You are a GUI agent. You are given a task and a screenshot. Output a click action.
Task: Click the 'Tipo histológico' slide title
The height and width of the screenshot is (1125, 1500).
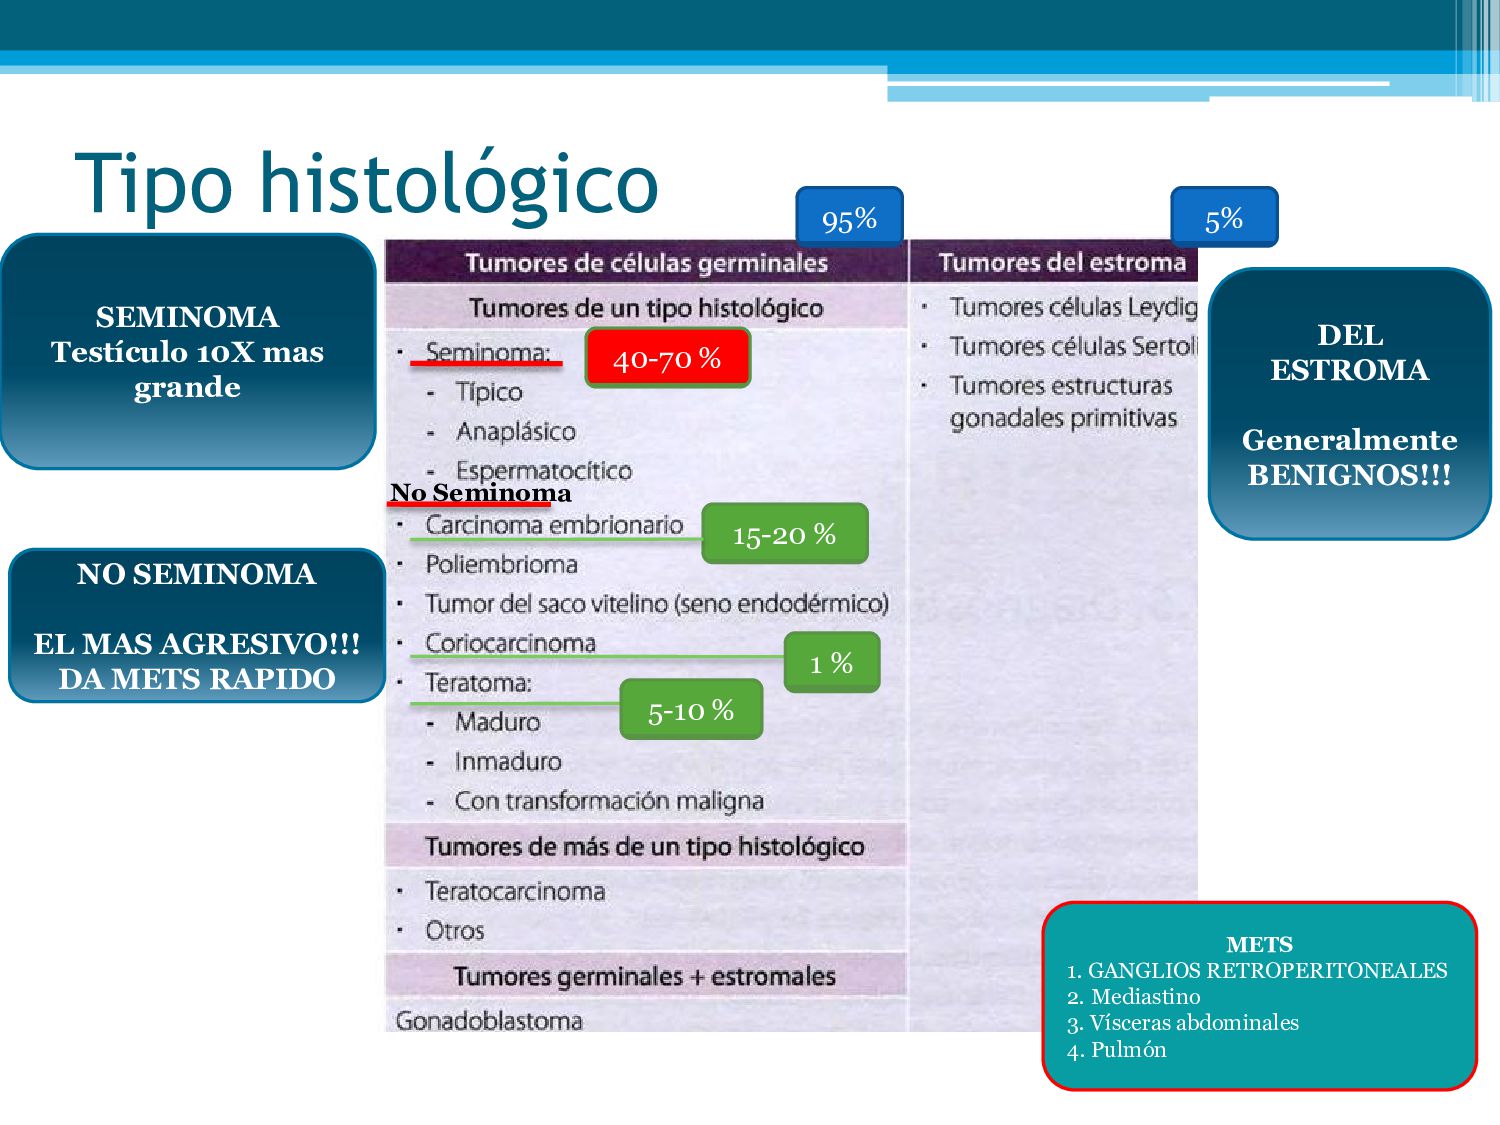367,184
